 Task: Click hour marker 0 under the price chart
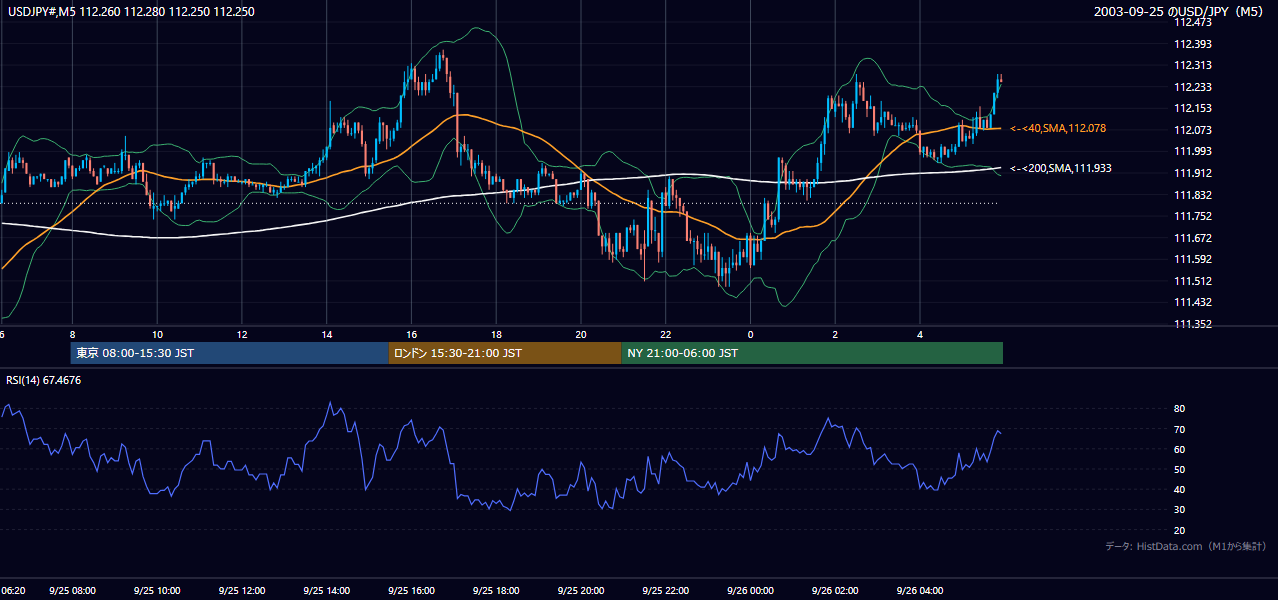coord(751,334)
